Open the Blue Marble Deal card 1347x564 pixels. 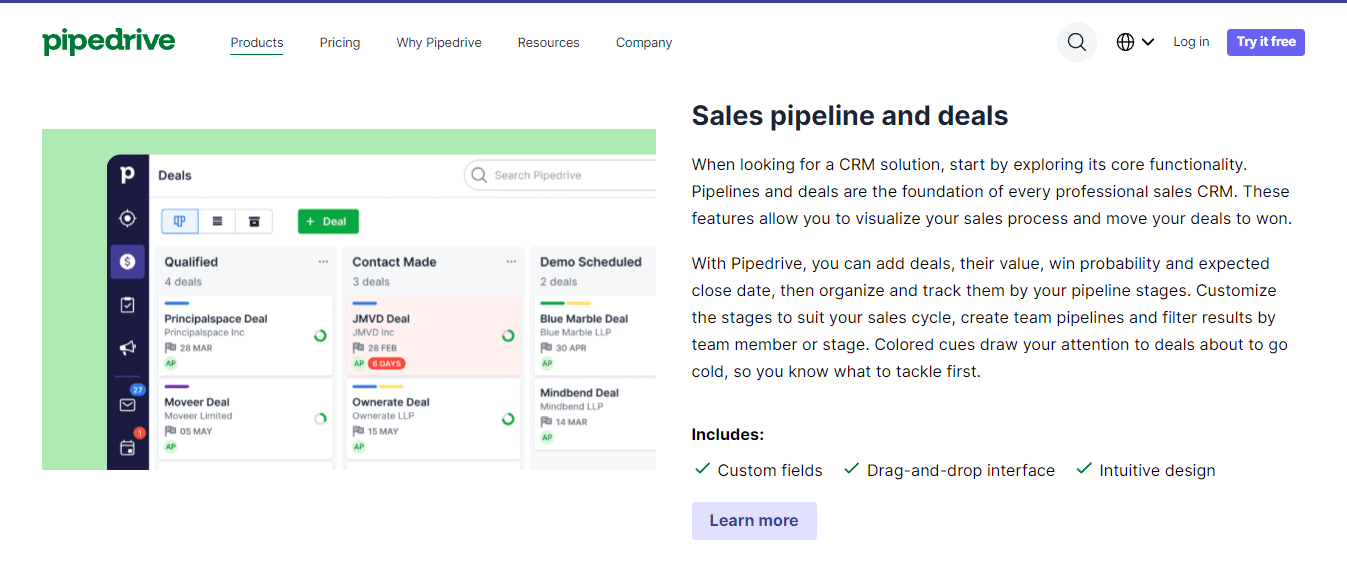click(x=595, y=335)
